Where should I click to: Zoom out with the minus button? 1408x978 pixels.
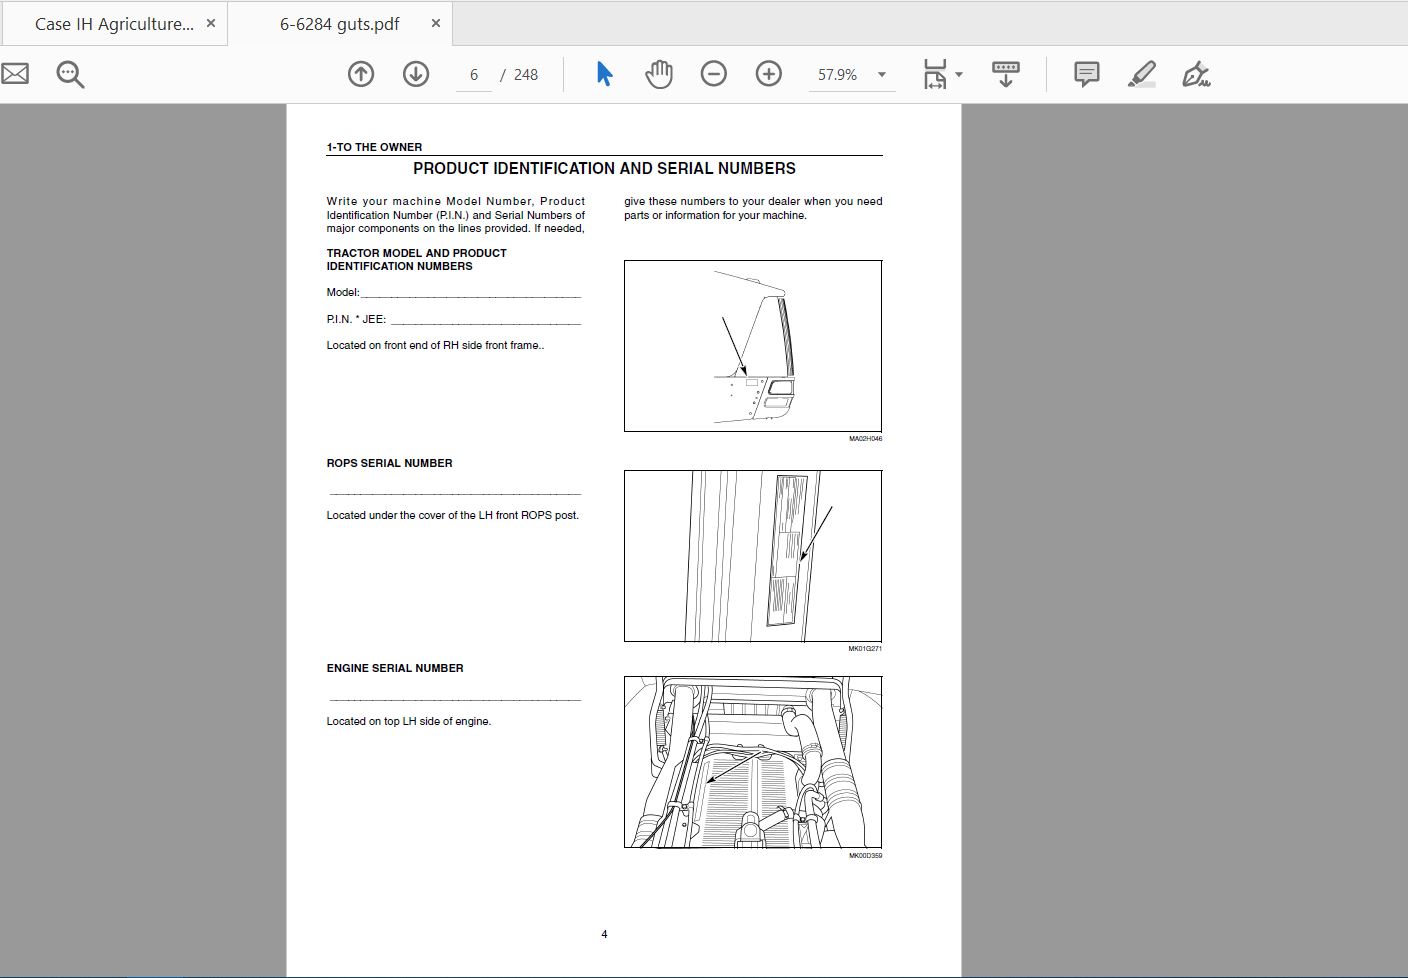(x=714, y=74)
